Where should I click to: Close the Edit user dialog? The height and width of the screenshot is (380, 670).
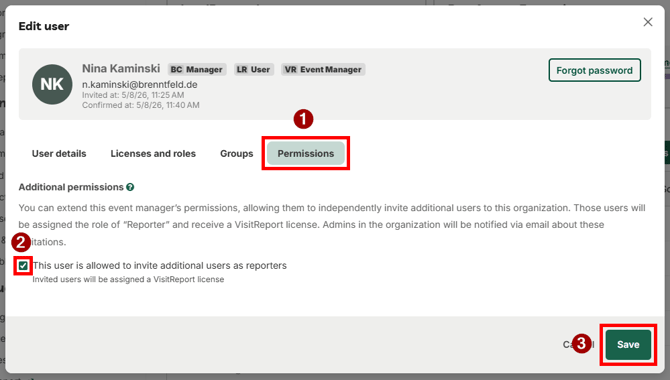point(648,22)
